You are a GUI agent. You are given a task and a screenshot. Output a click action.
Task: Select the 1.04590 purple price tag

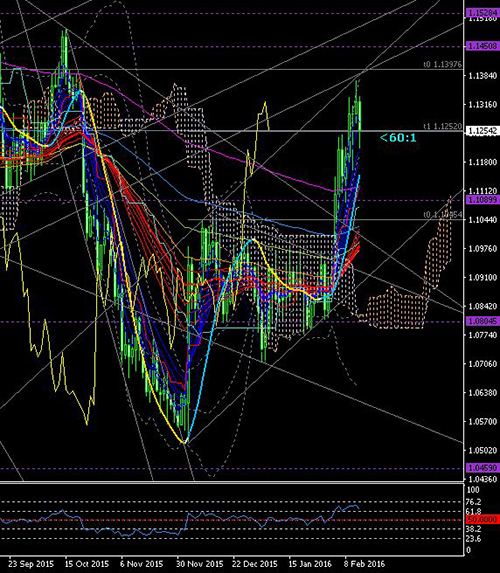point(483,468)
